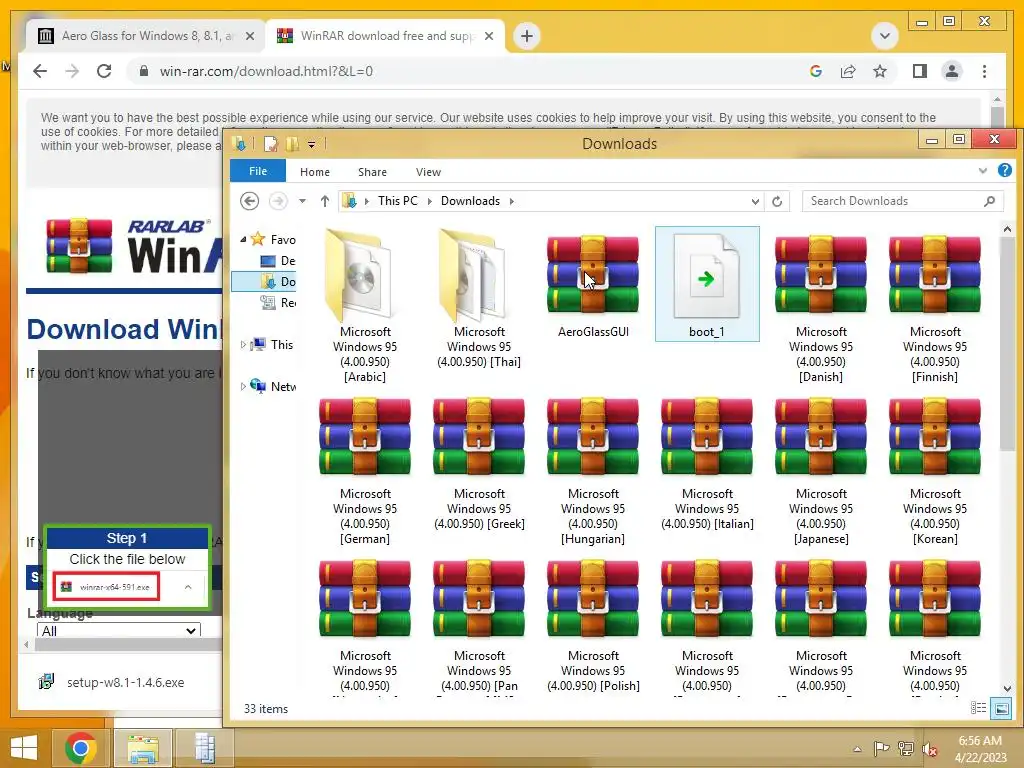Screen dimensions: 1024x768
Task: Expand the This PC tree node
Action: [x=243, y=344]
